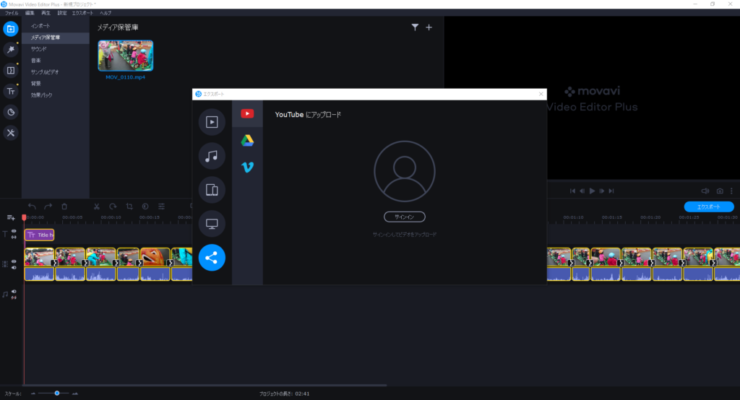Add a track with the add-track icon
740x400 pixels.
10,217
